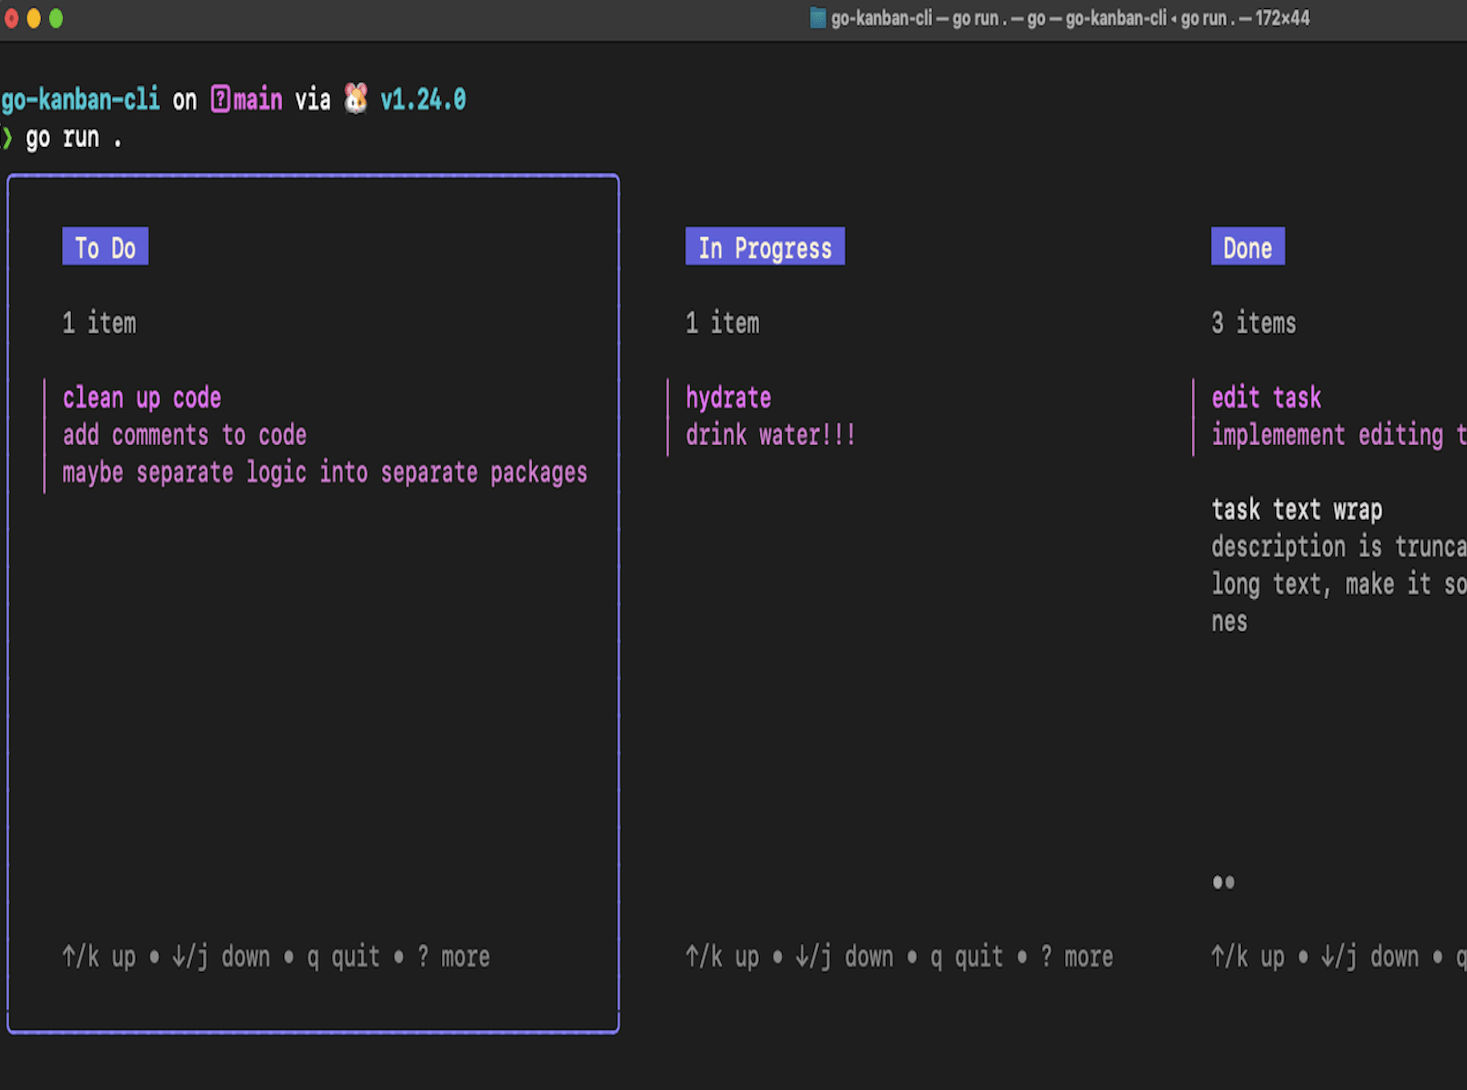This screenshot has height=1090, width=1467.
Task: Click the wrapped 'nes' text line
Action: tap(1229, 622)
